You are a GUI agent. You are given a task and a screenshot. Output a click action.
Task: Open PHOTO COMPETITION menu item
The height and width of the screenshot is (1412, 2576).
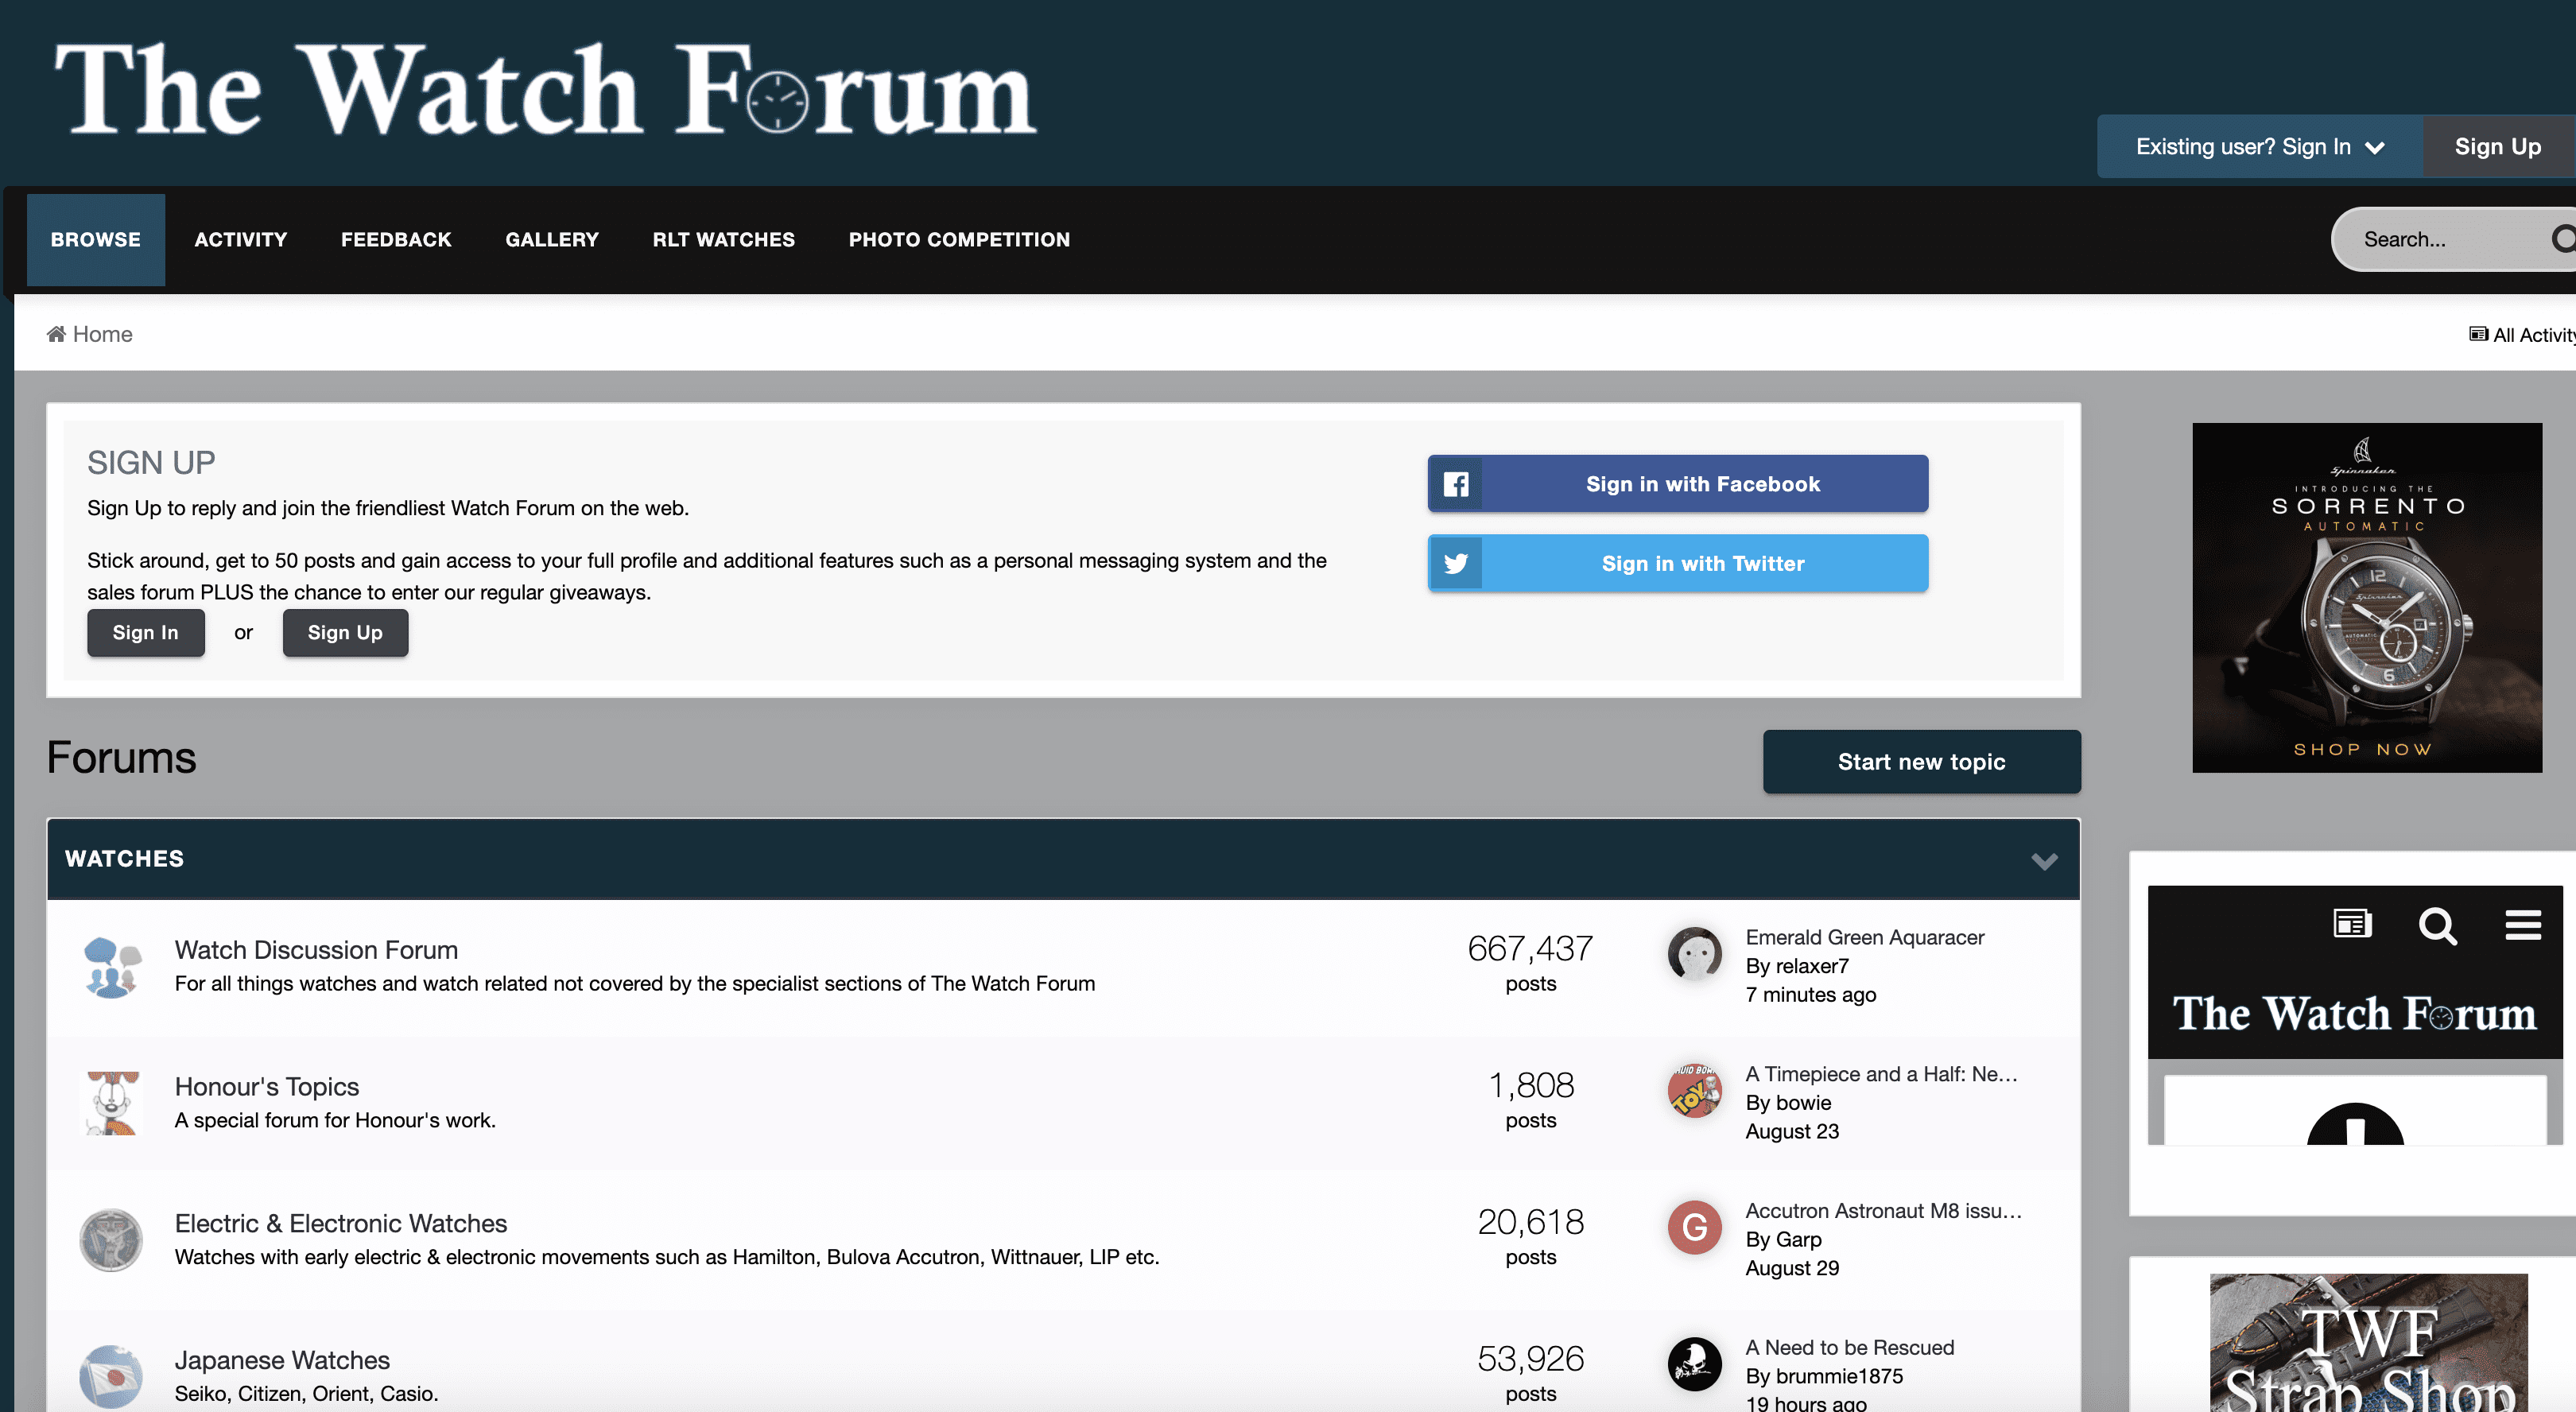(x=959, y=240)
